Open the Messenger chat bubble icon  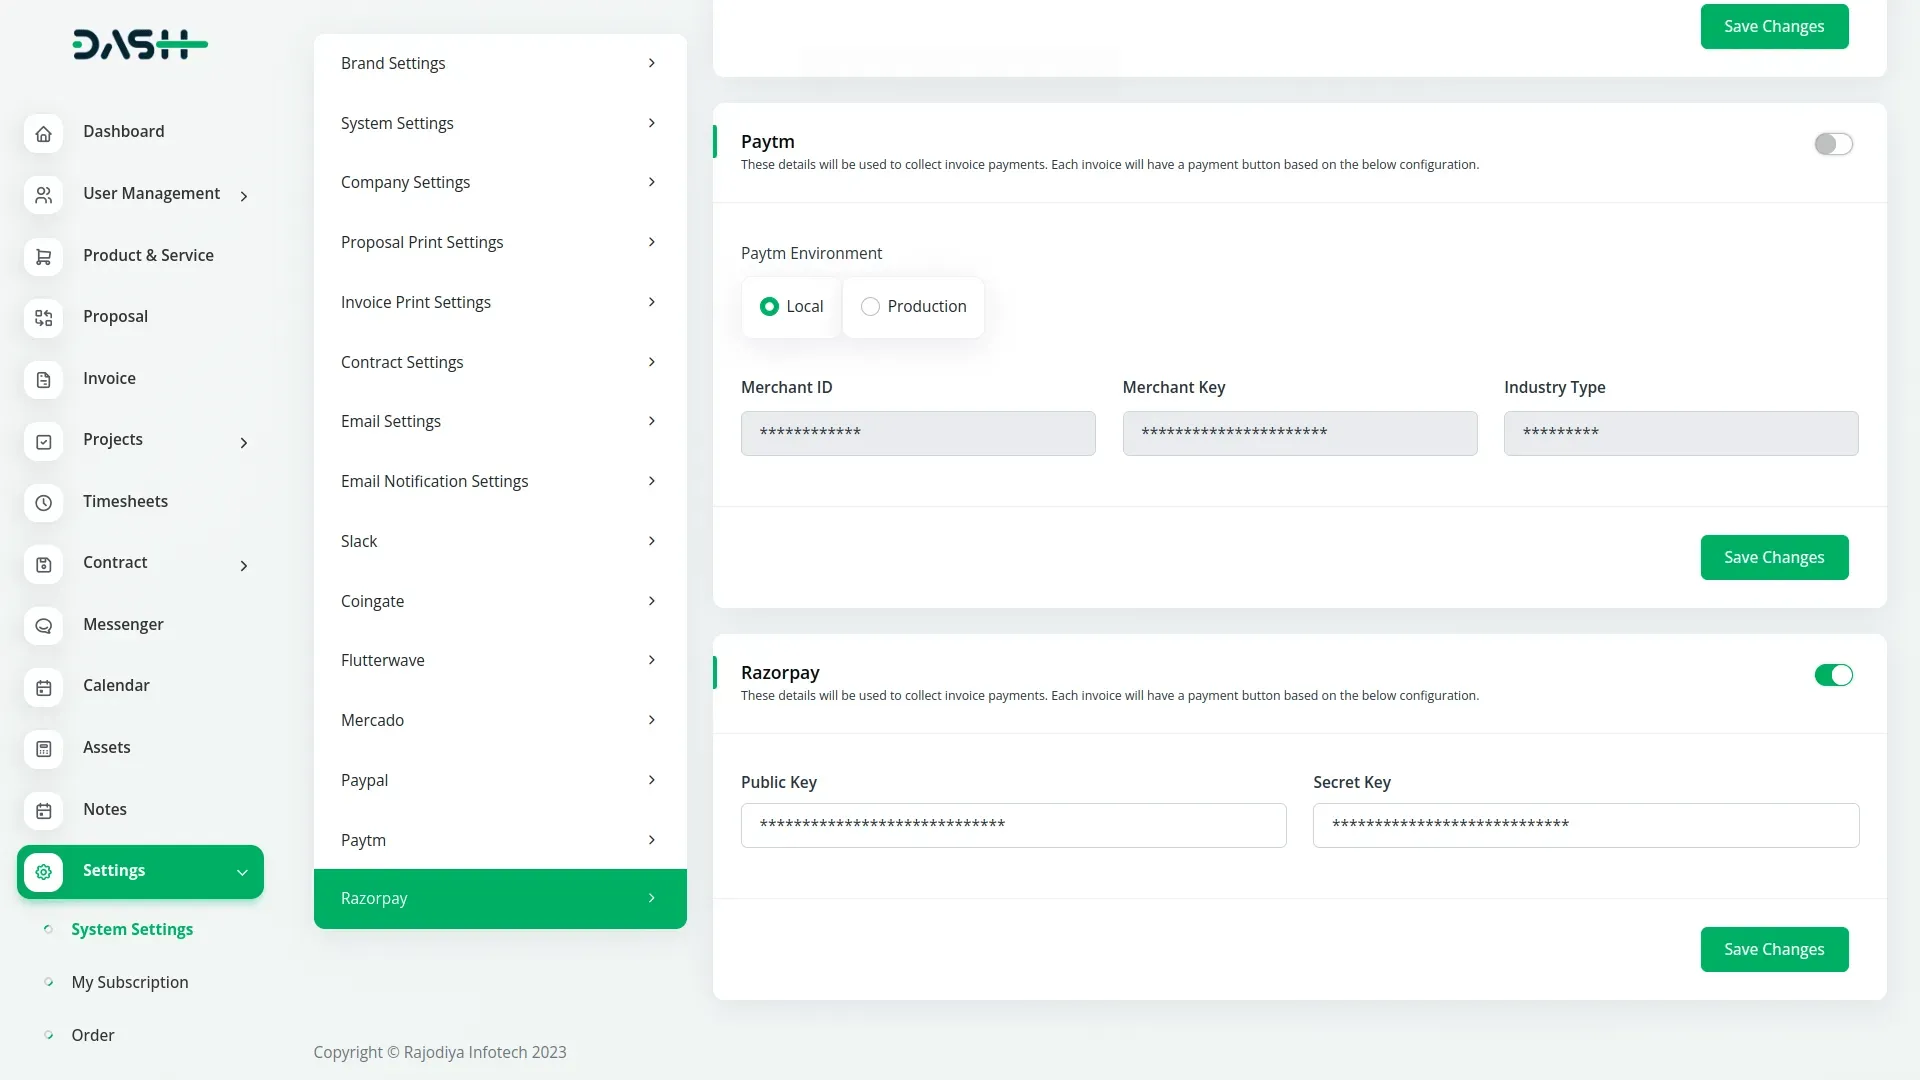pyautogui.click(x=43, y=626)
